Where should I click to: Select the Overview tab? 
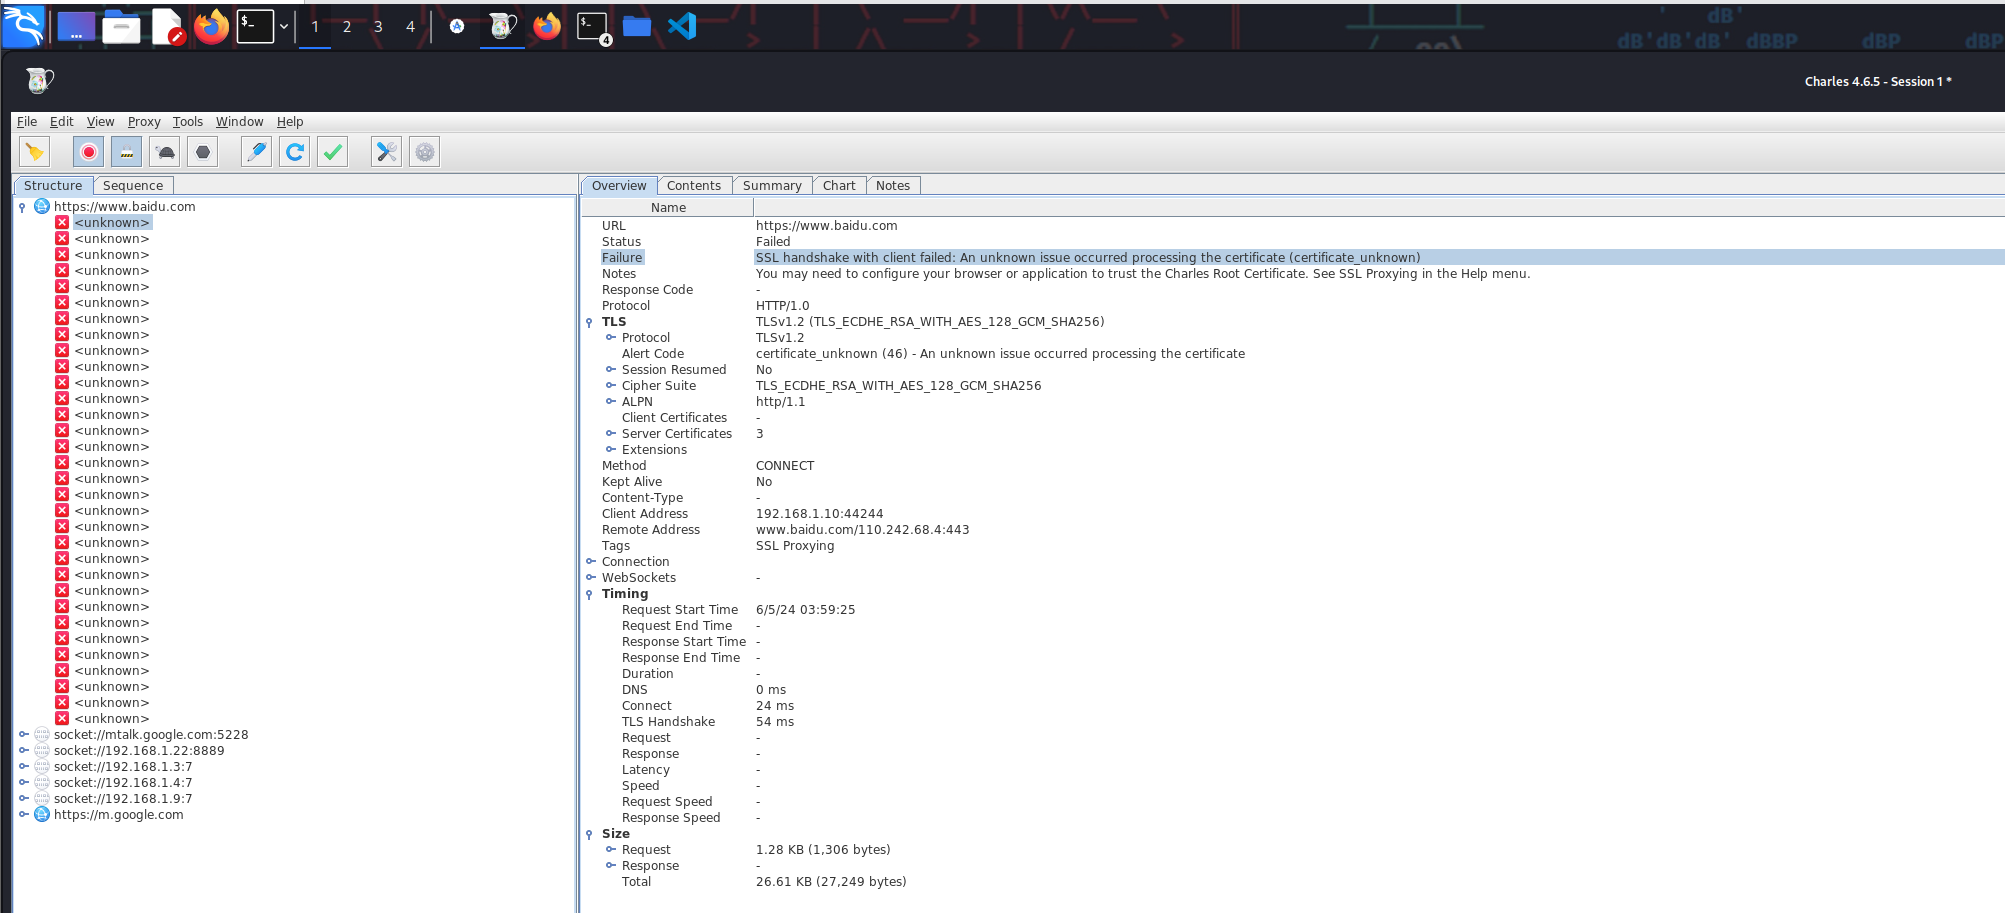(619, 186)
